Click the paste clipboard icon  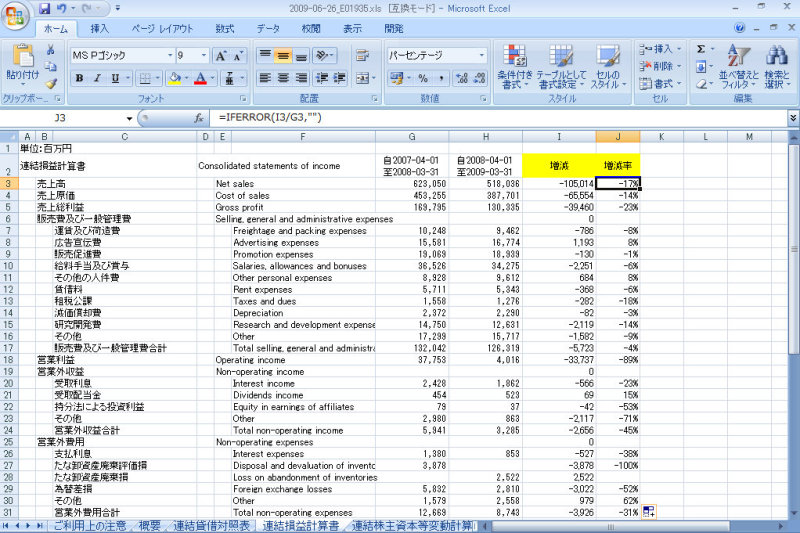(x=22, y=56)
